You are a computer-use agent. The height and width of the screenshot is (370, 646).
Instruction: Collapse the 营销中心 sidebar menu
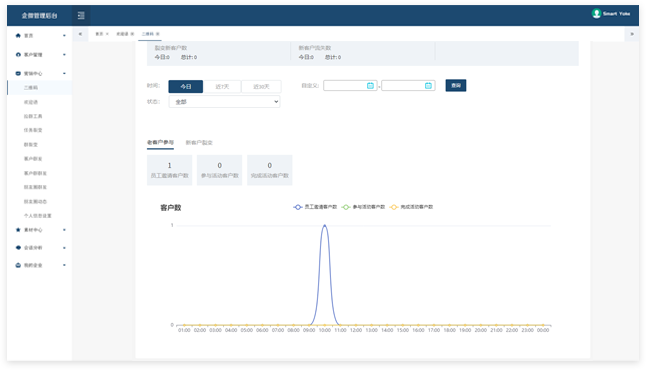pyautogui.click(x=64, y=73)
